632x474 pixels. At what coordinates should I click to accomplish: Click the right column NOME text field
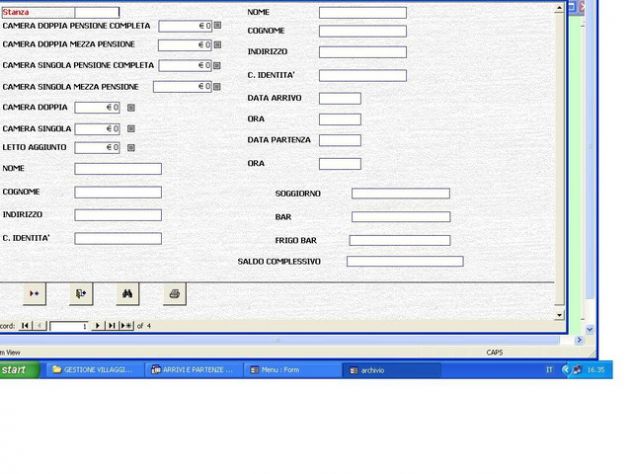click(363, 13)
